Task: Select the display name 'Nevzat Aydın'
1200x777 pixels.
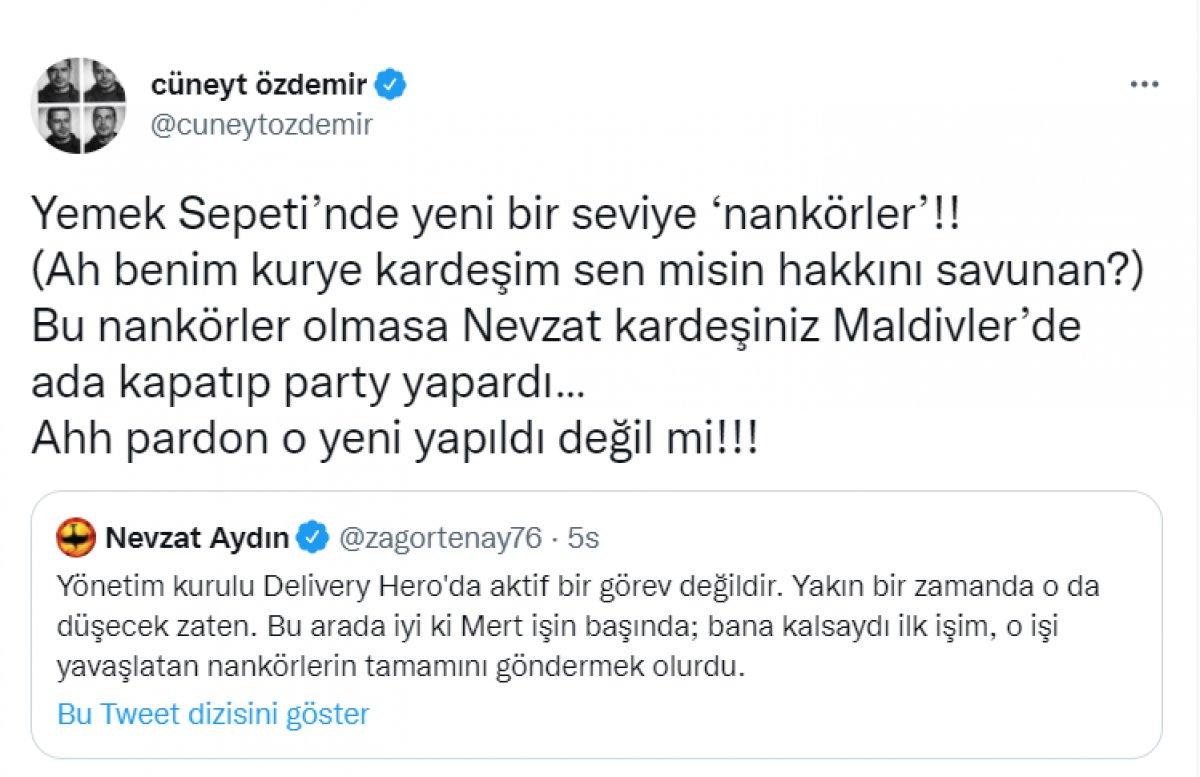Action: coord(199,535)
